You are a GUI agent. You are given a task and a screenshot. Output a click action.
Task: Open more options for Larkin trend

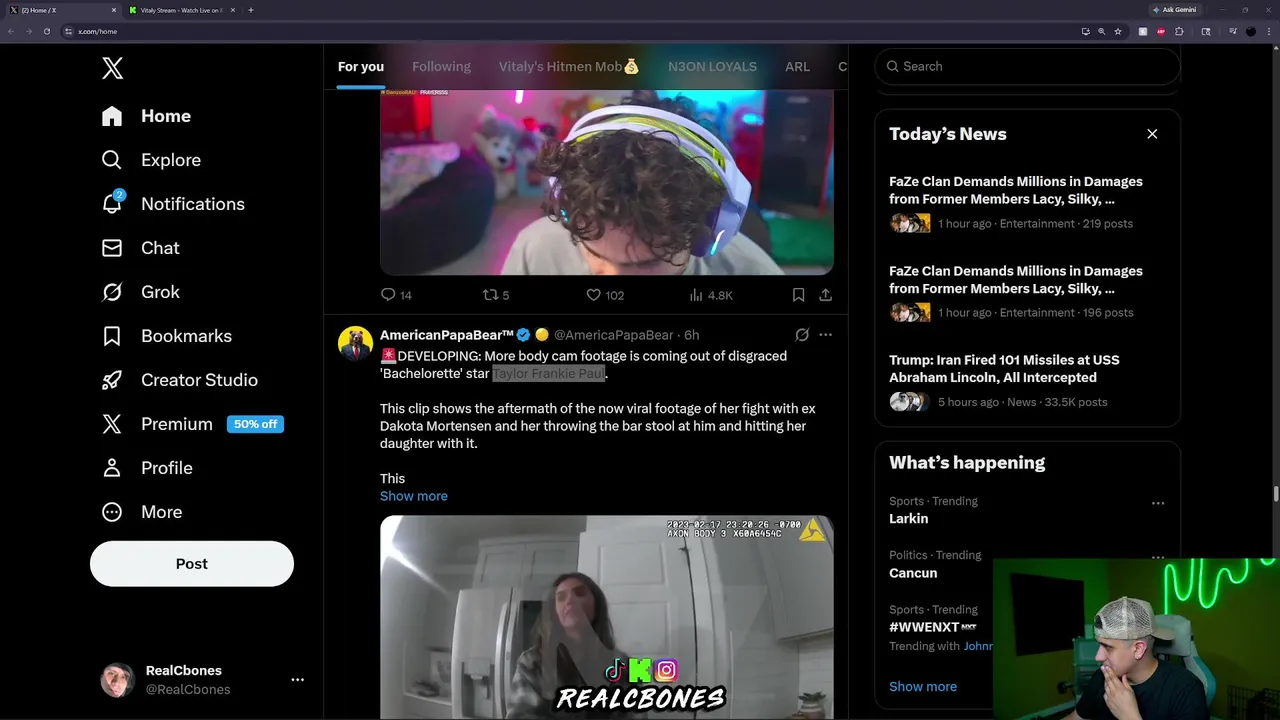pyautogui.click(x=1158, y=503)
